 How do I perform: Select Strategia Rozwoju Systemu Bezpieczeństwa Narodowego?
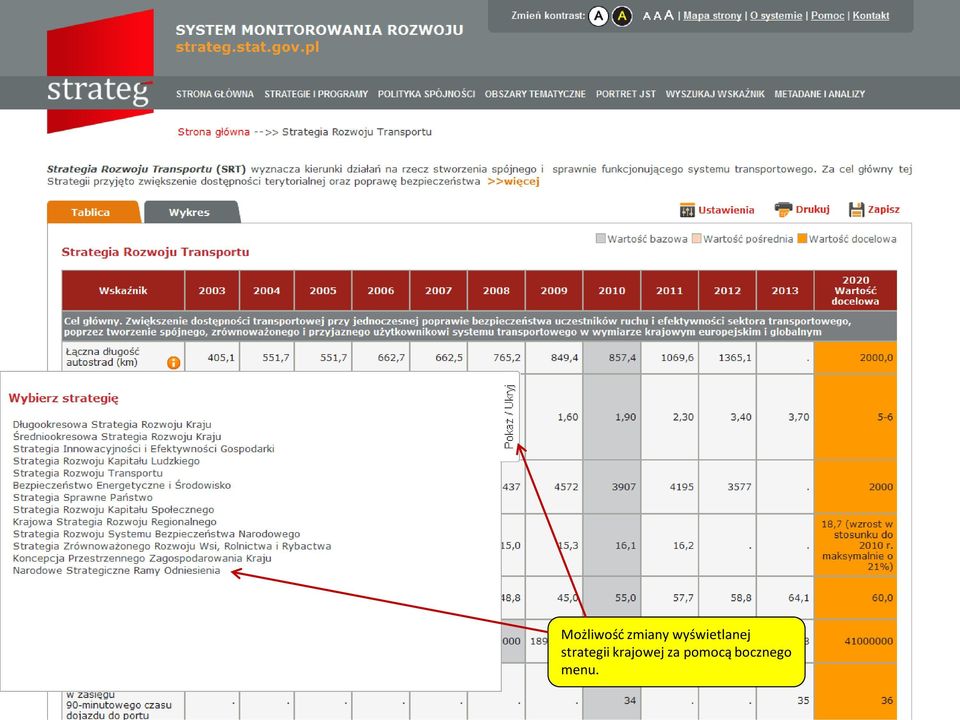(156, 534)
